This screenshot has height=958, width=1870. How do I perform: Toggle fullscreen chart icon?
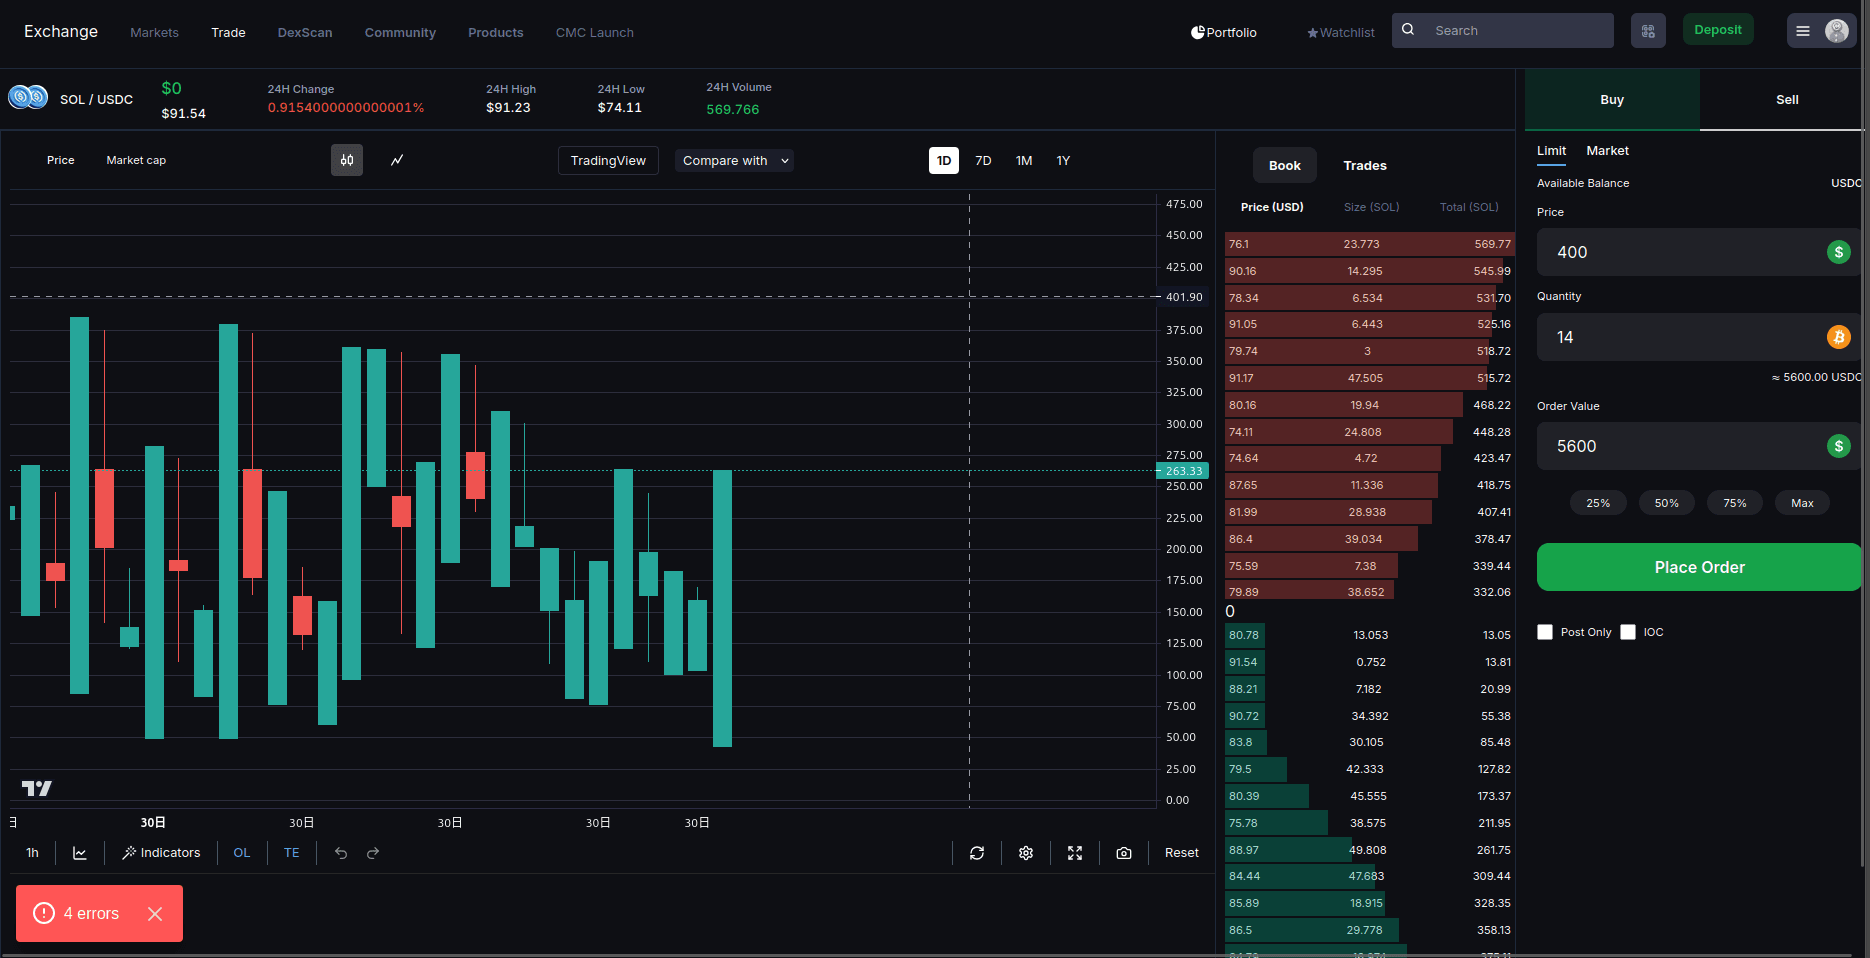point(1075,853)
